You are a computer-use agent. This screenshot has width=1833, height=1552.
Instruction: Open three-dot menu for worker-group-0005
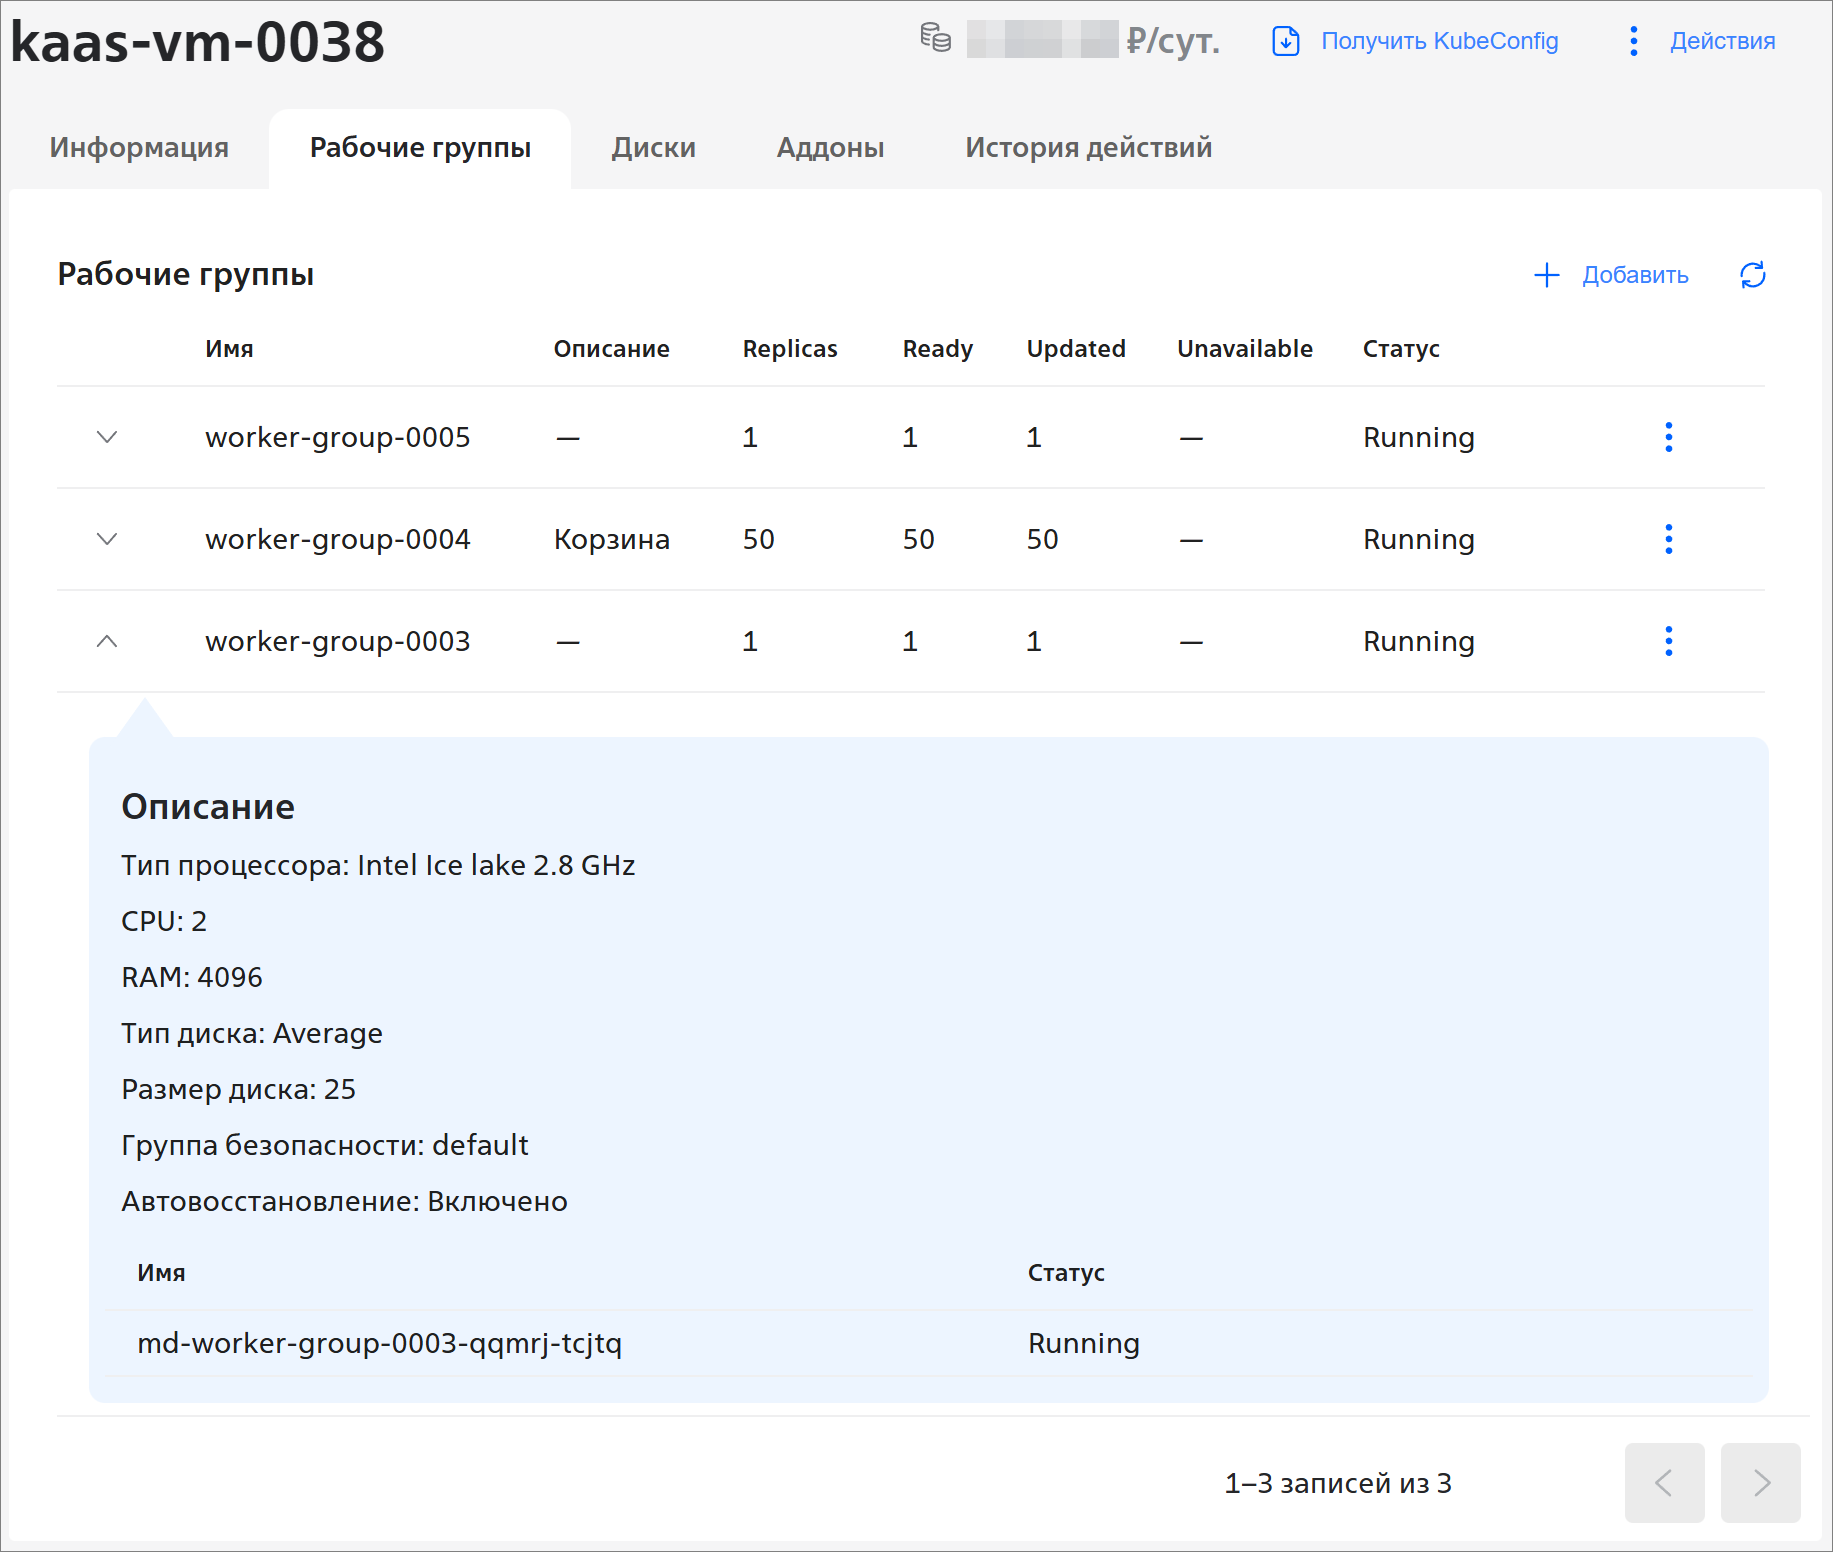click(1668, 437)
